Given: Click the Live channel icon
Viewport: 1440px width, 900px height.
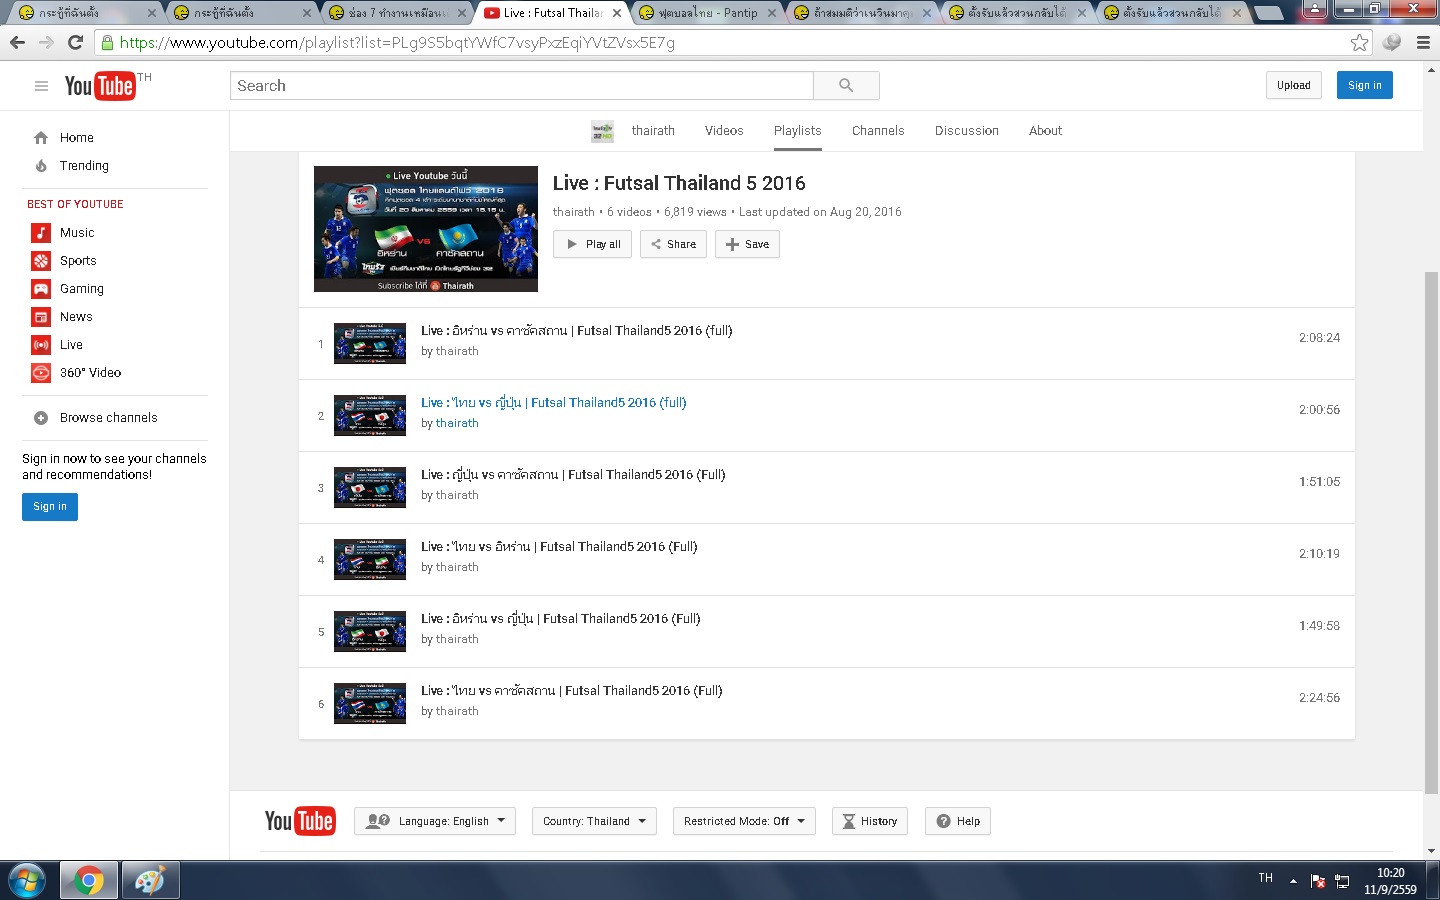Looking at the screenshot, I should point(41,345).
